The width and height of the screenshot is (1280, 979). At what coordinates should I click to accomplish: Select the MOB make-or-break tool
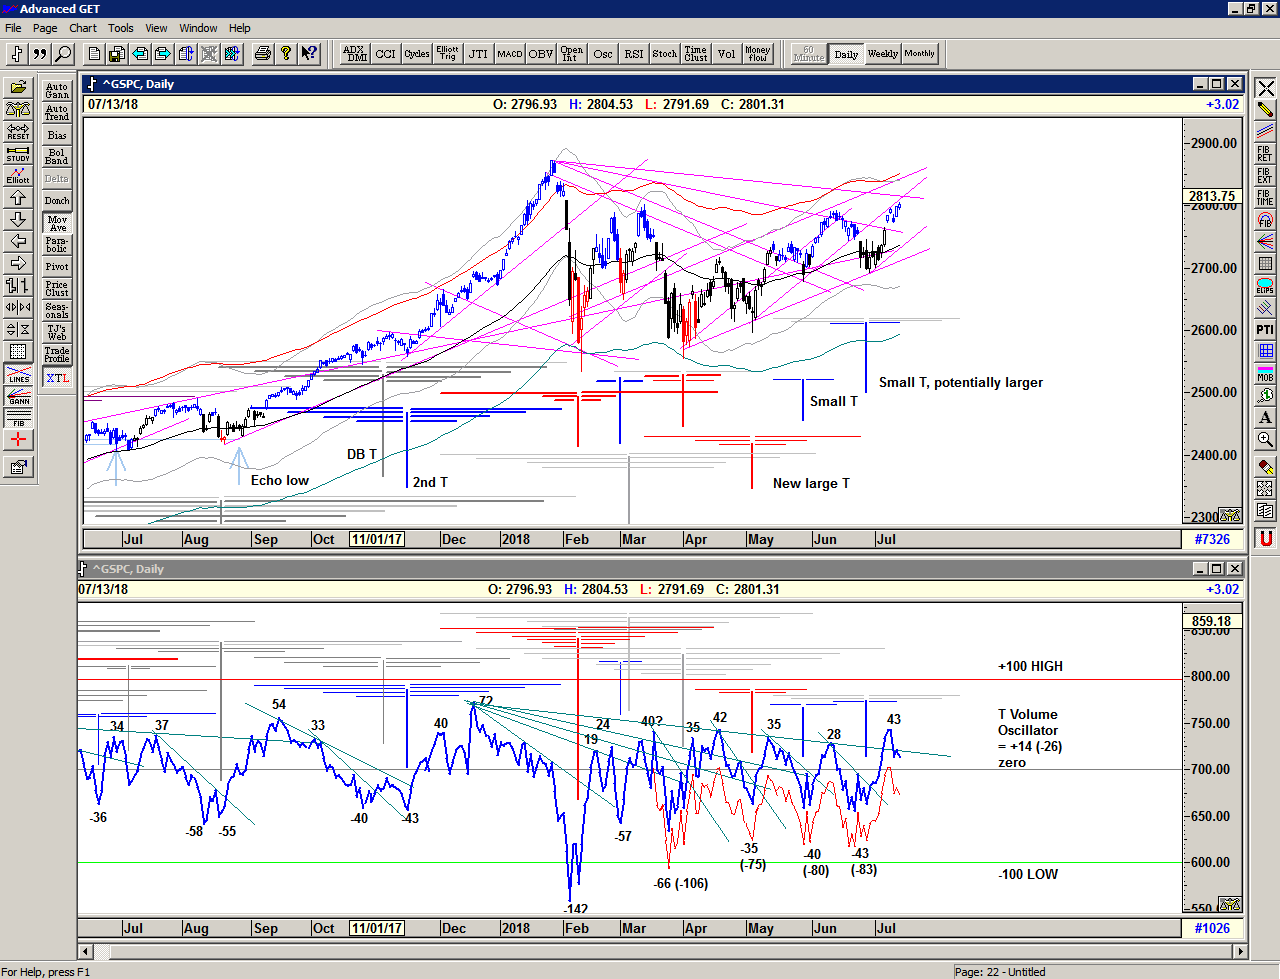coord(1265,373)
